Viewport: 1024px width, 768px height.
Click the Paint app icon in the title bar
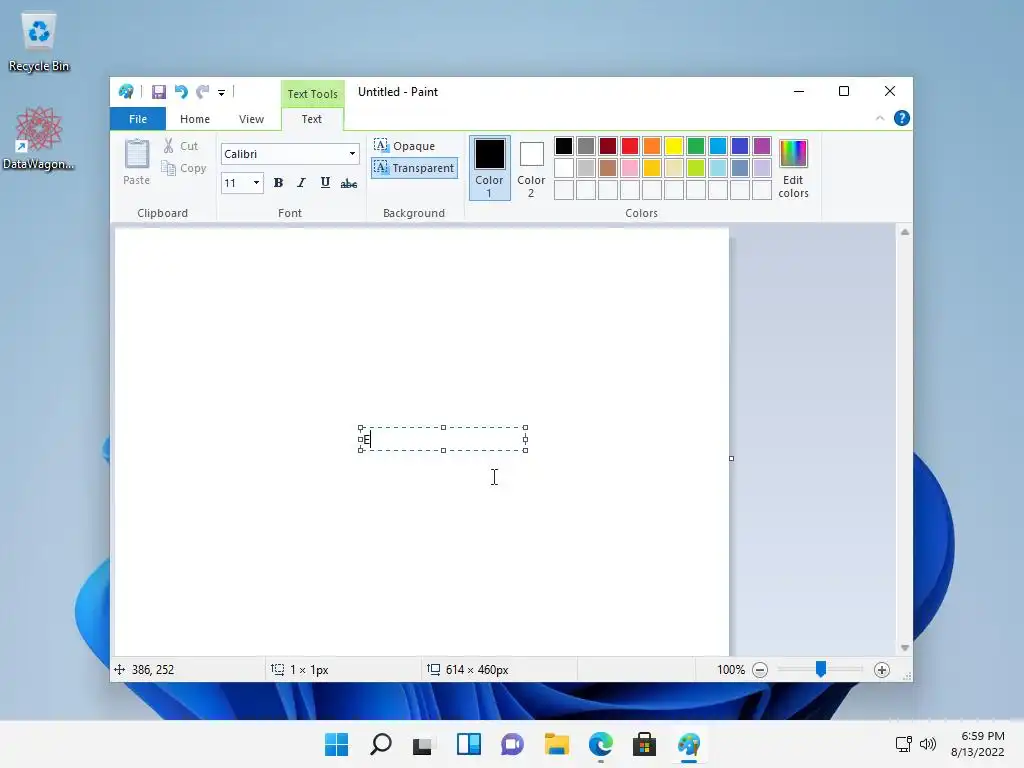coord(126,92)
